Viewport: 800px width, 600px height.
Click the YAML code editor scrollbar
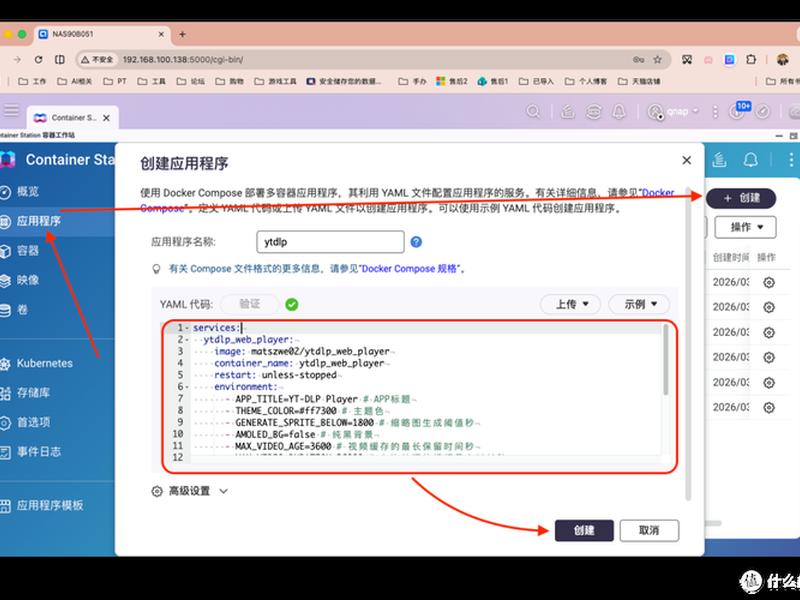click(665, 360)
